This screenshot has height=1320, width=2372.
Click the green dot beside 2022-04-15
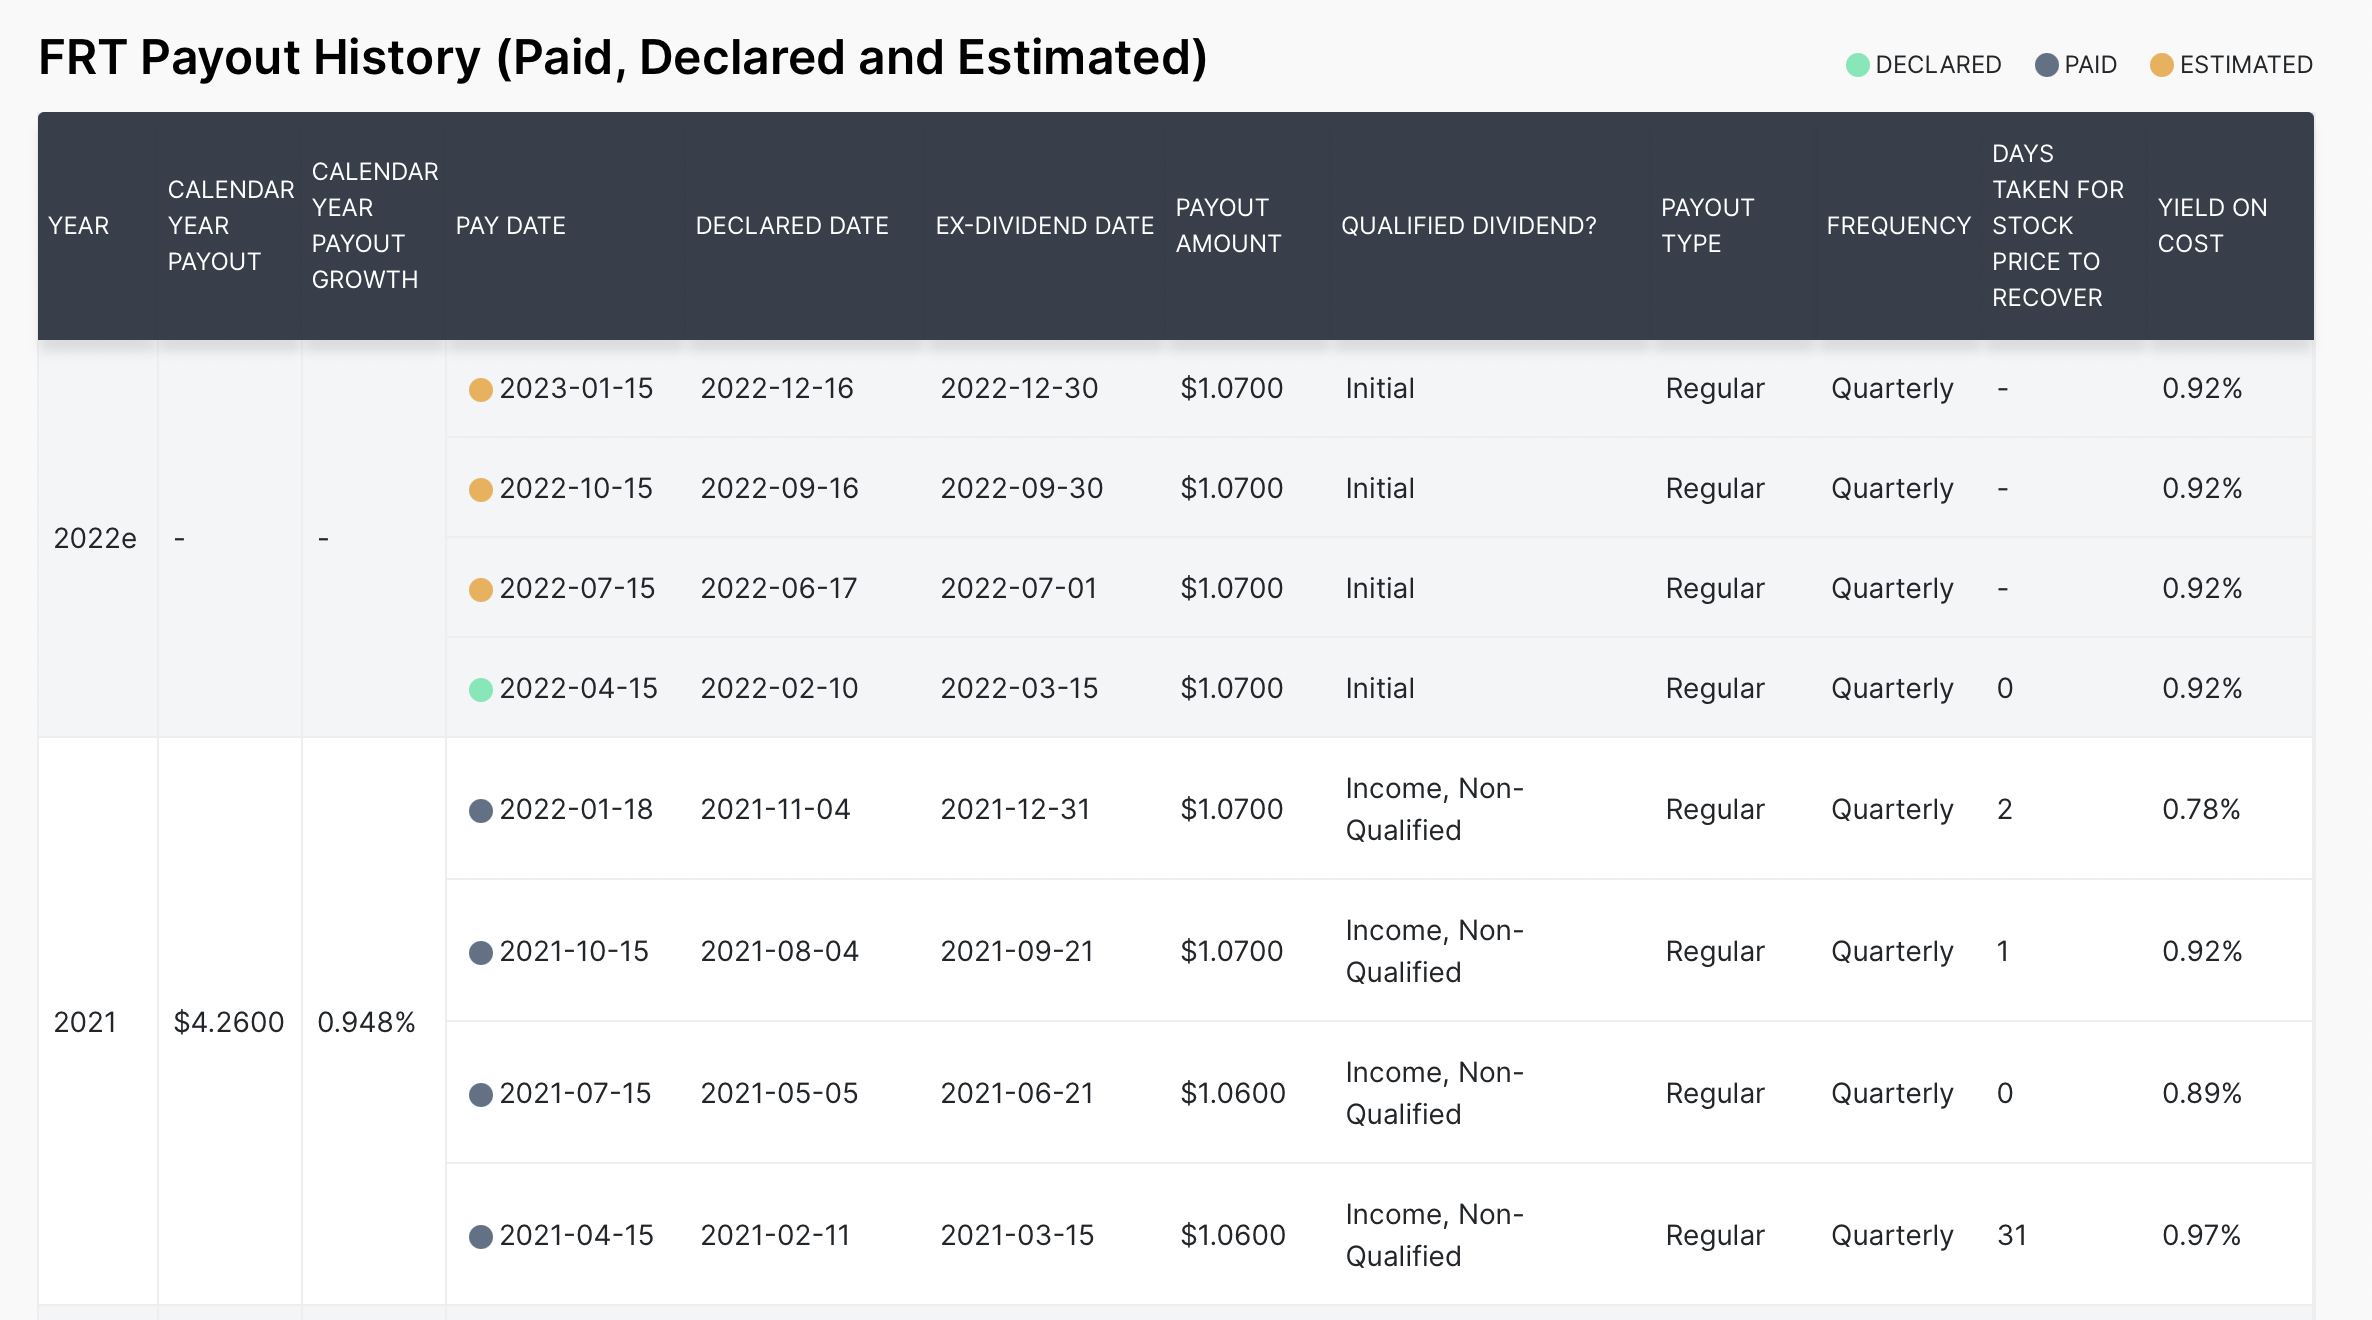[x=481, y=689]
